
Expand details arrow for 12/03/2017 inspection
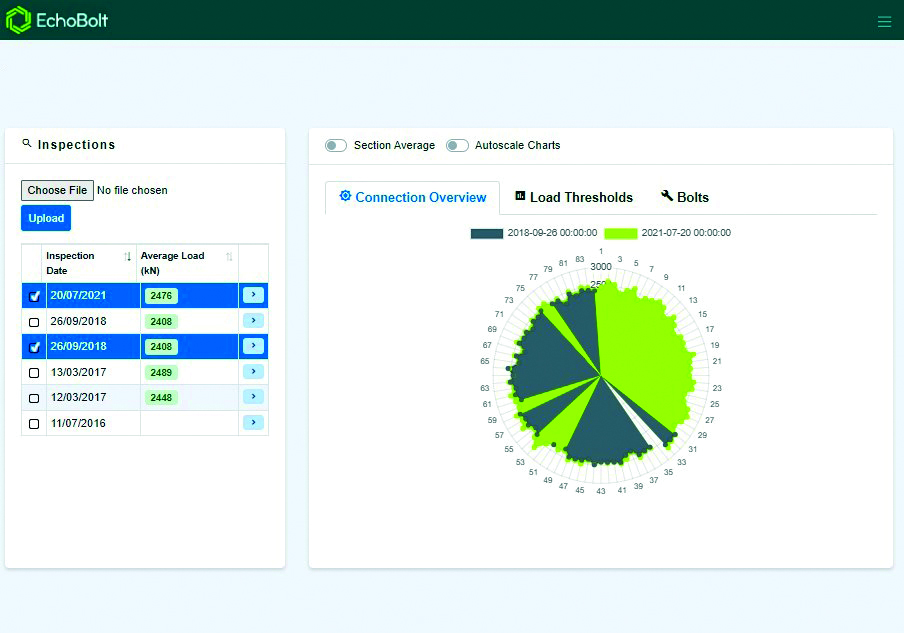[253, 397]
